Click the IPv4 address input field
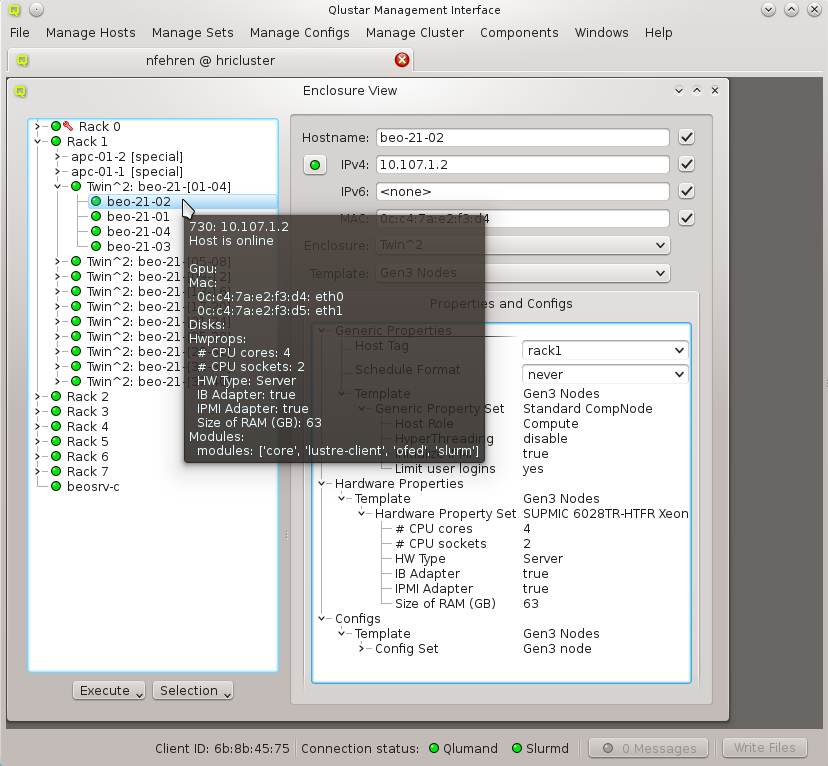This screenshot has height=766, width=828. (x=523, y=164)
